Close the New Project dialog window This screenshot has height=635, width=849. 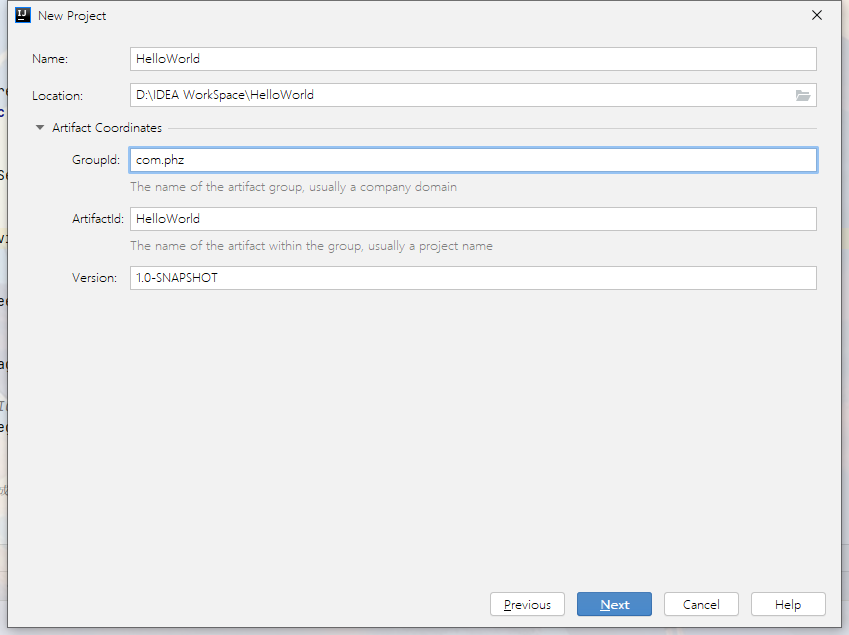coord(817,15)
